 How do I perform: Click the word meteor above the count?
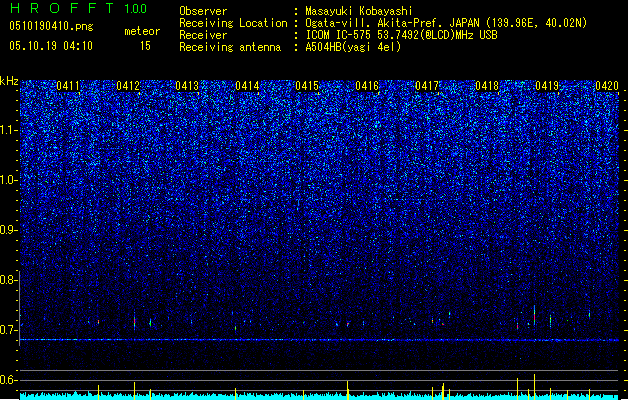(142, 31)
